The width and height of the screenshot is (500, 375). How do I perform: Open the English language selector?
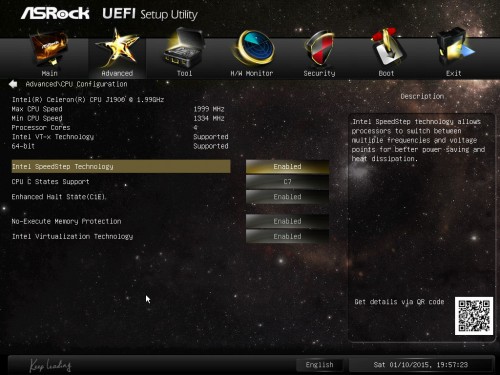click(x=320, y=365)
